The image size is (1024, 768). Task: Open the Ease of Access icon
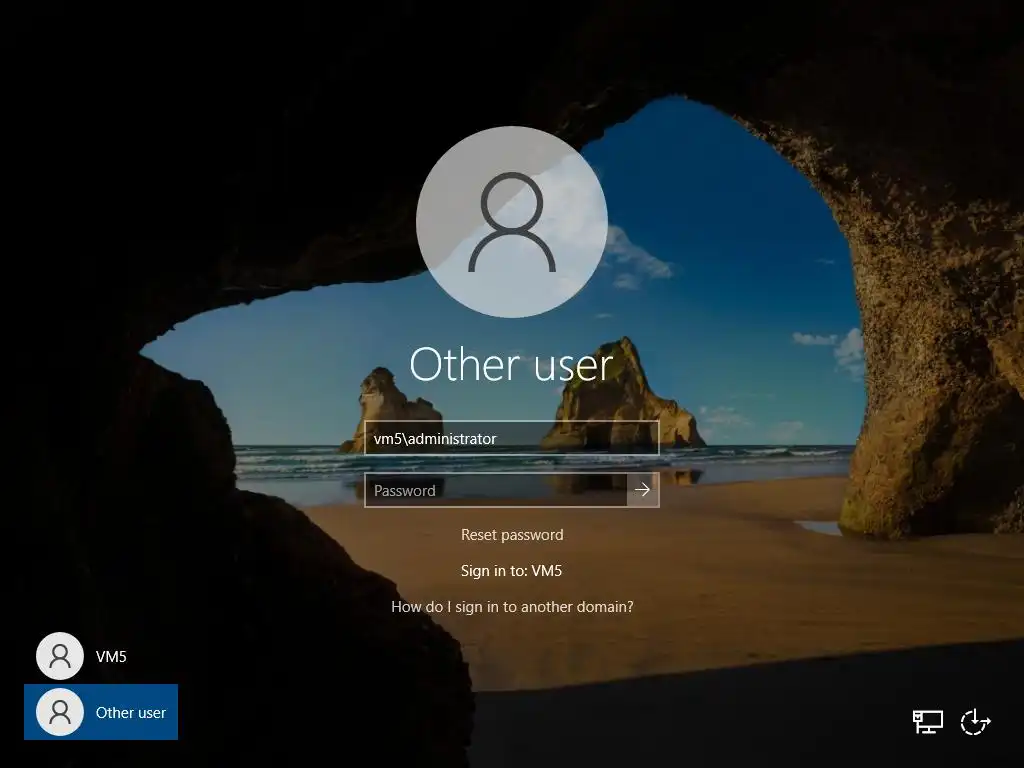(x=975, y=722)
